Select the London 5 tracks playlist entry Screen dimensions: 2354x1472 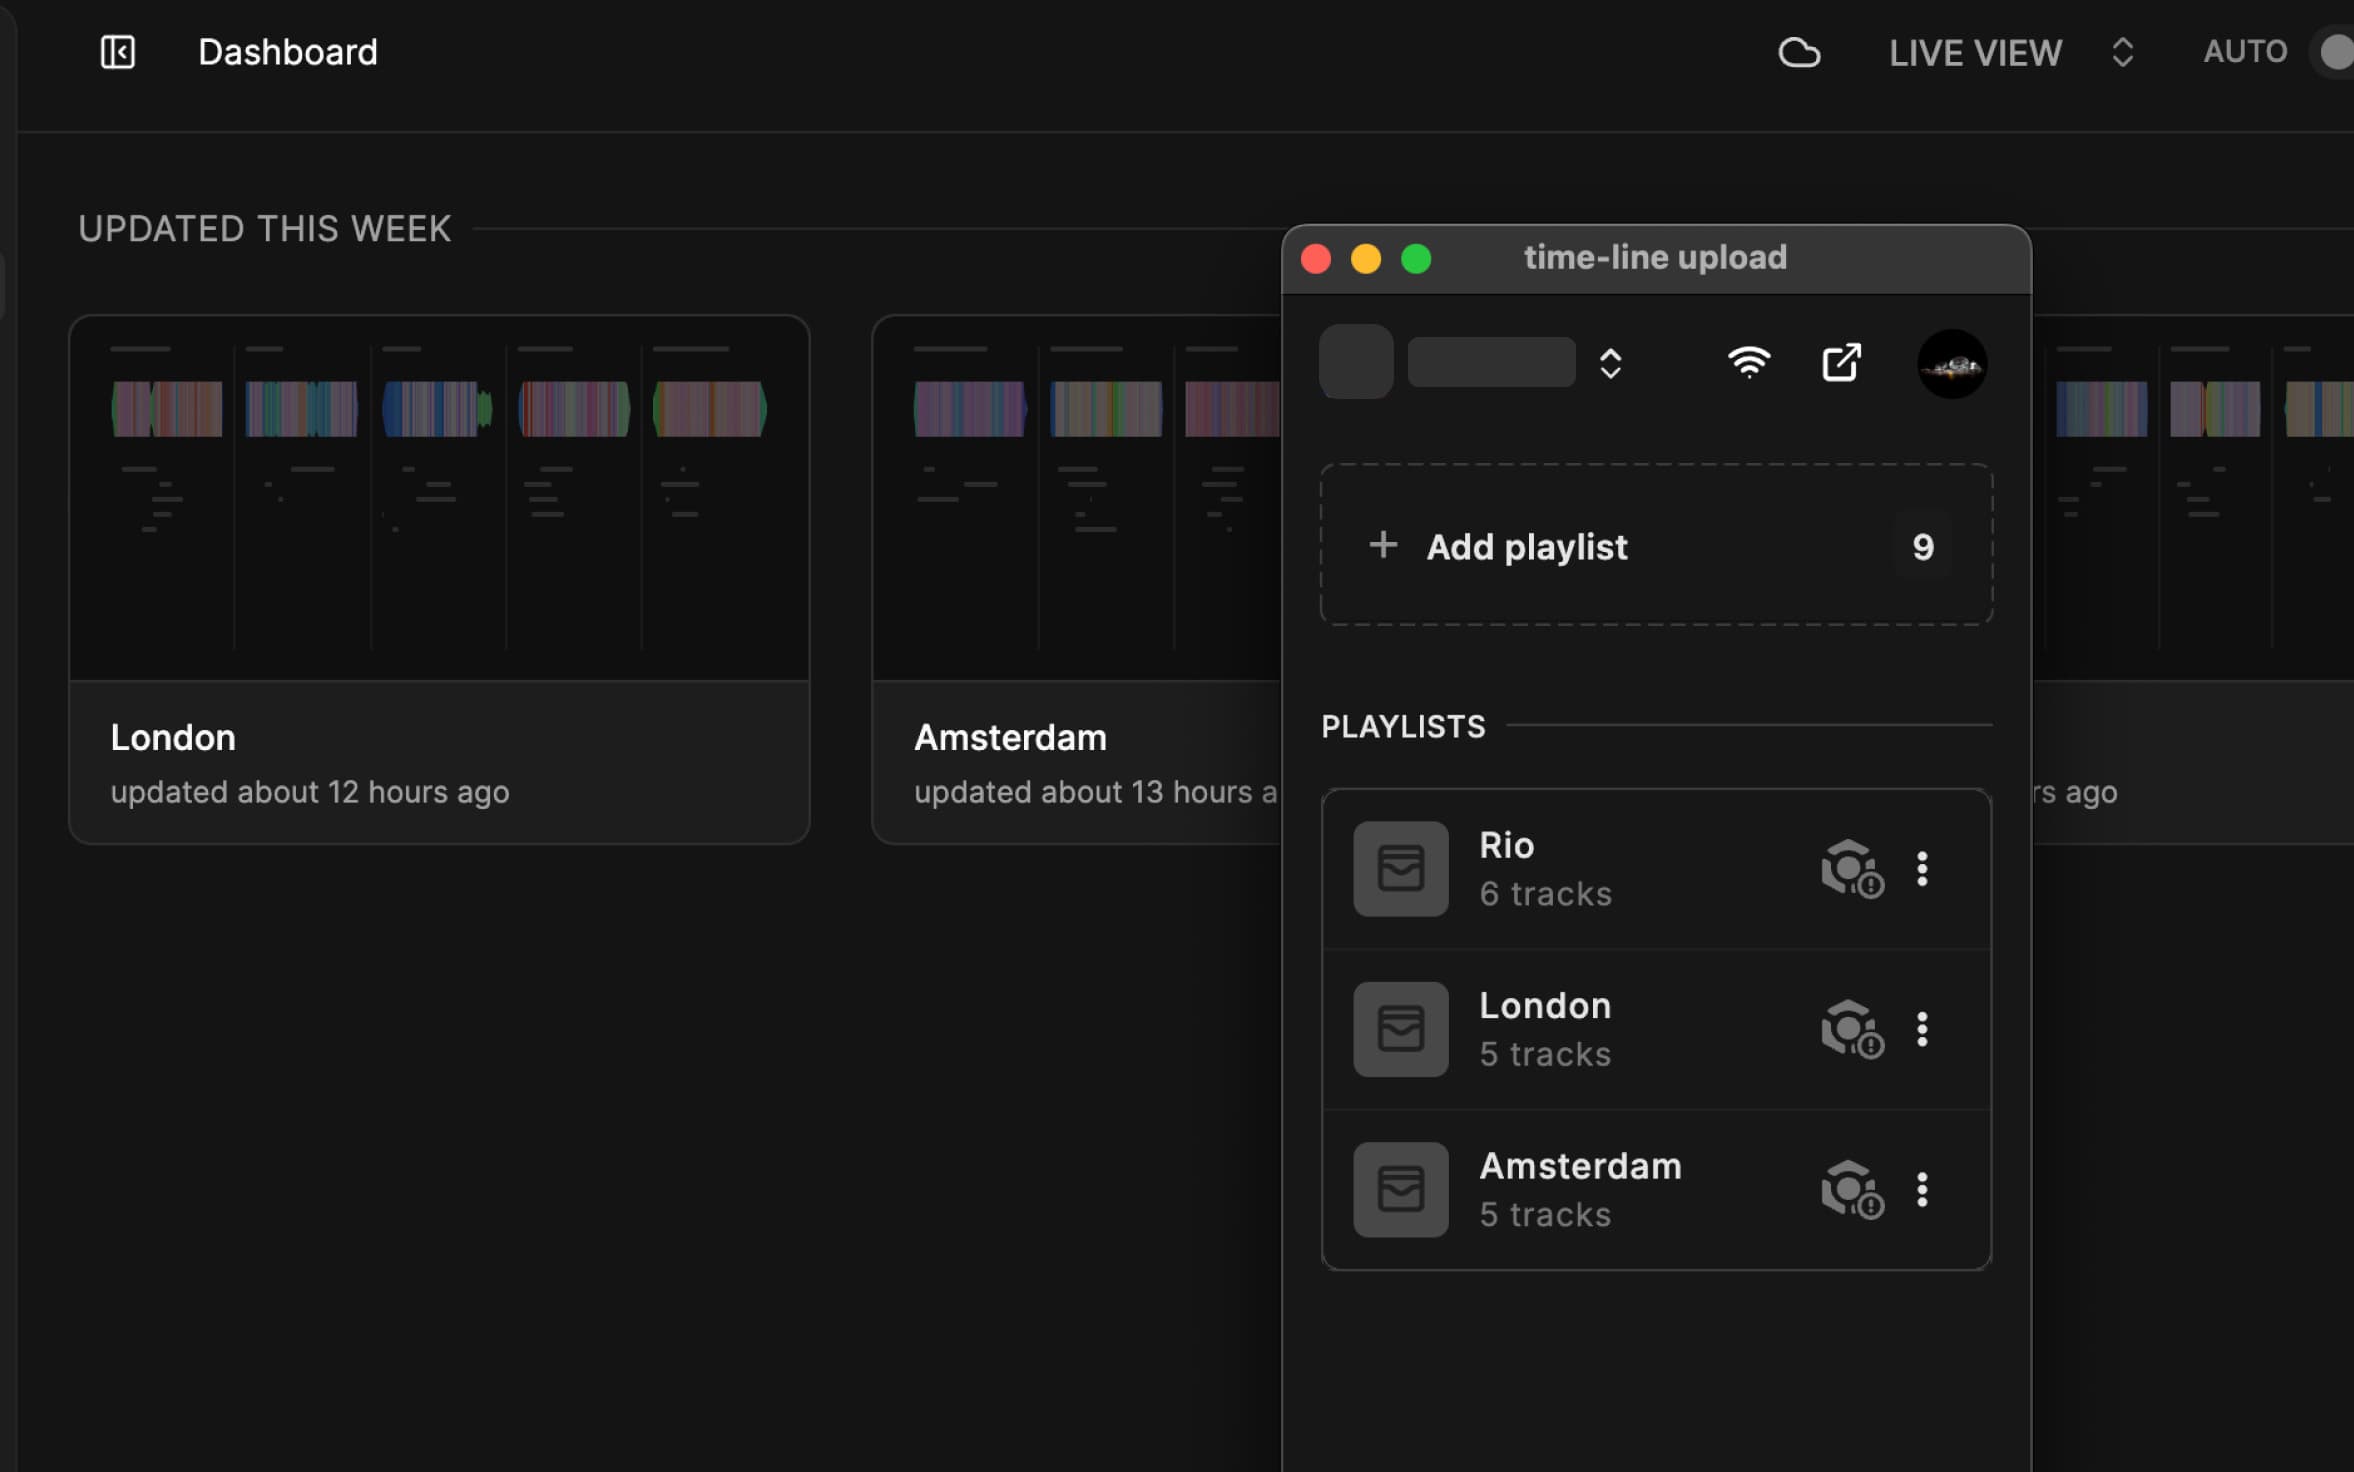[1600, 1029]
